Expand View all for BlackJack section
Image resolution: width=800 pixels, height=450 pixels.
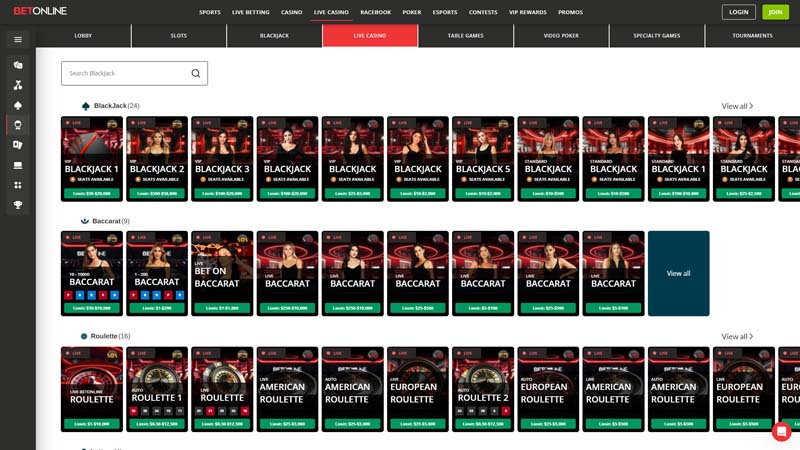click(x=737, y=106)
